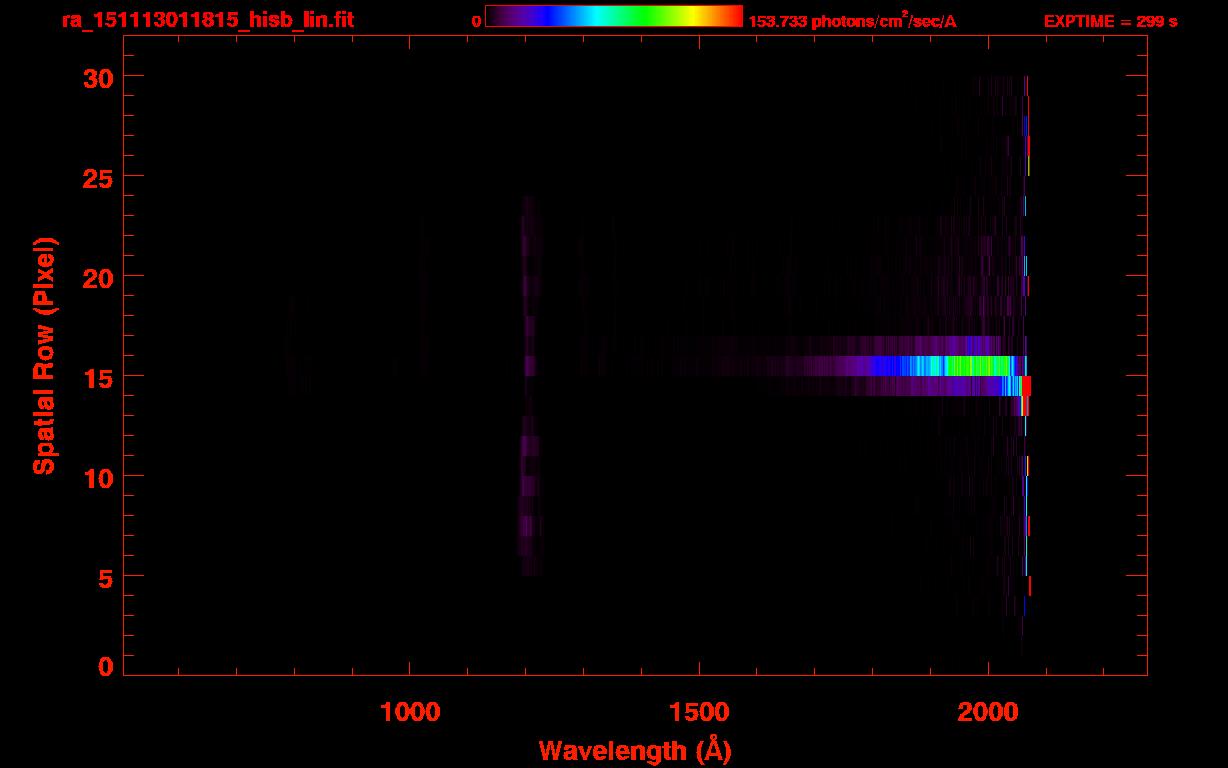Viewport: 1228px width, 768px height.
Task: Click the red end of the color bar
Action: click(730, 16)
